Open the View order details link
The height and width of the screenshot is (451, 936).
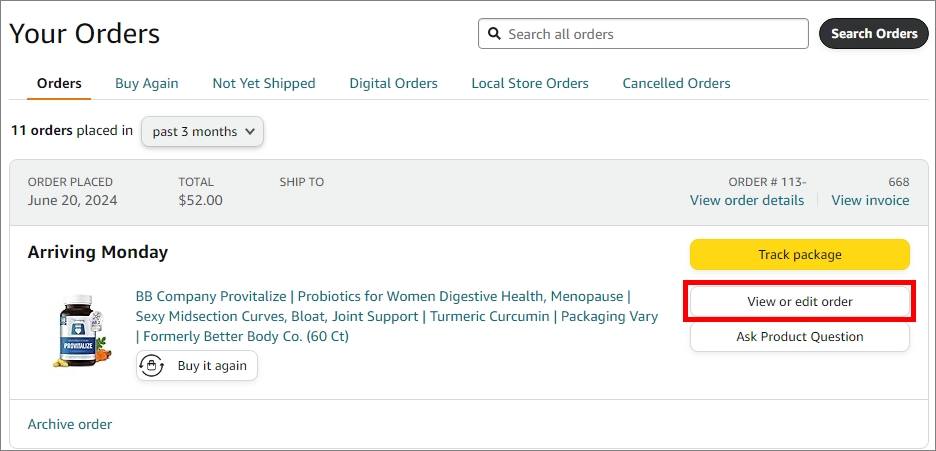tap(747, 200)
